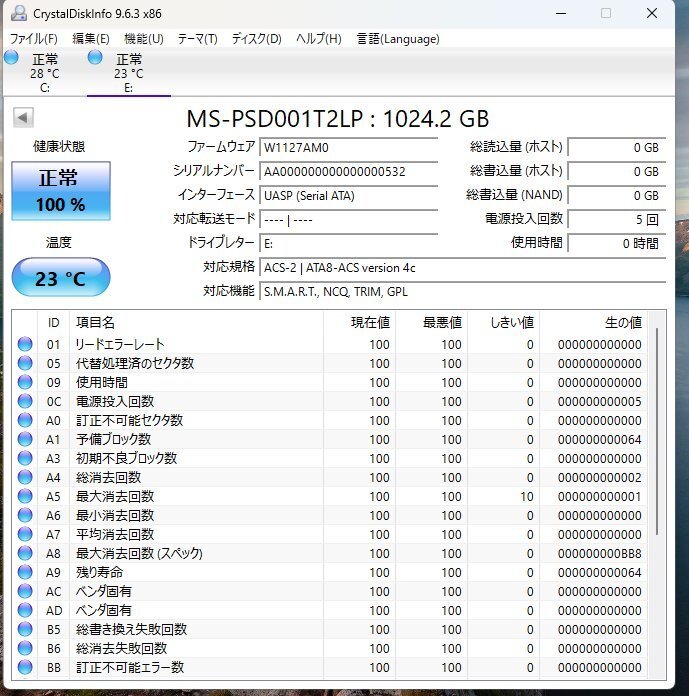
Task: Click the interface field UASP (Serial ATA)
Action: [349, 195]
